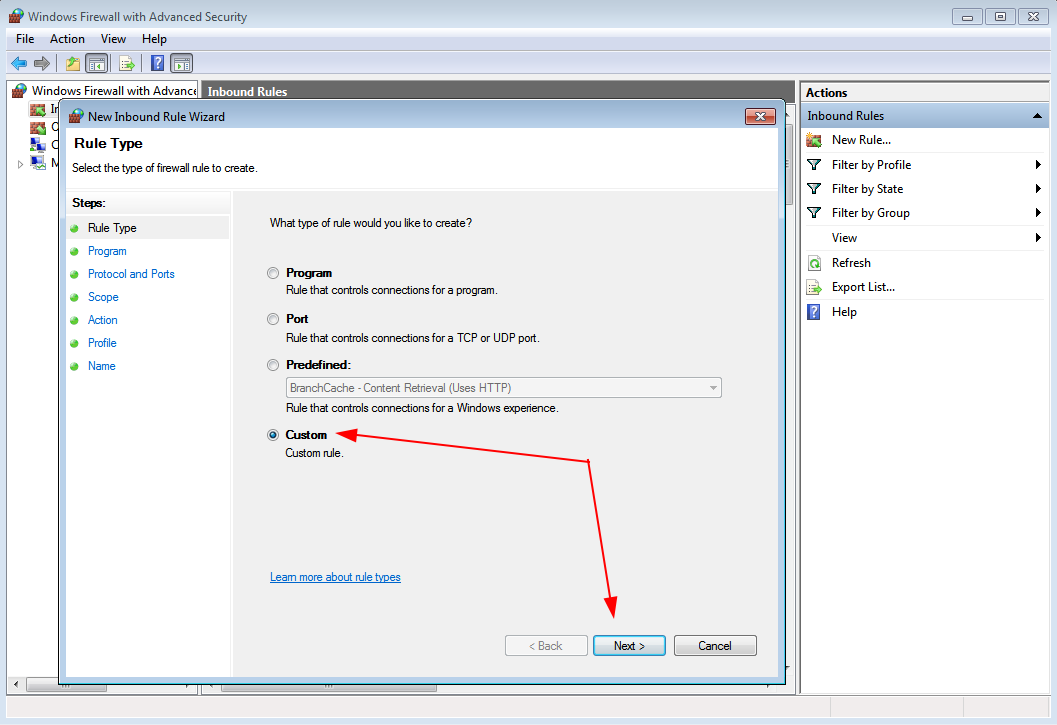The width and height of the screenshot is (1057, 725).
Task: Expand the Monitoring tree node triangle
Action: pos(20,163)
